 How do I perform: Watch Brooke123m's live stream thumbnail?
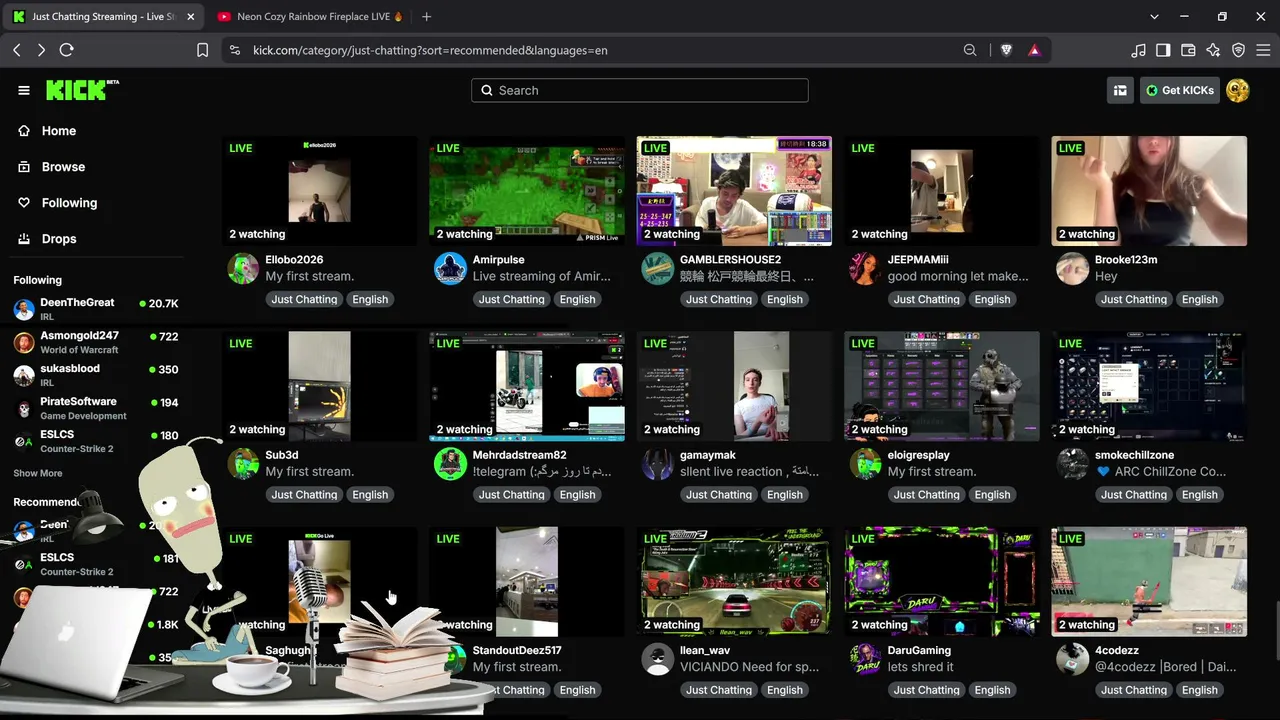1149,191
